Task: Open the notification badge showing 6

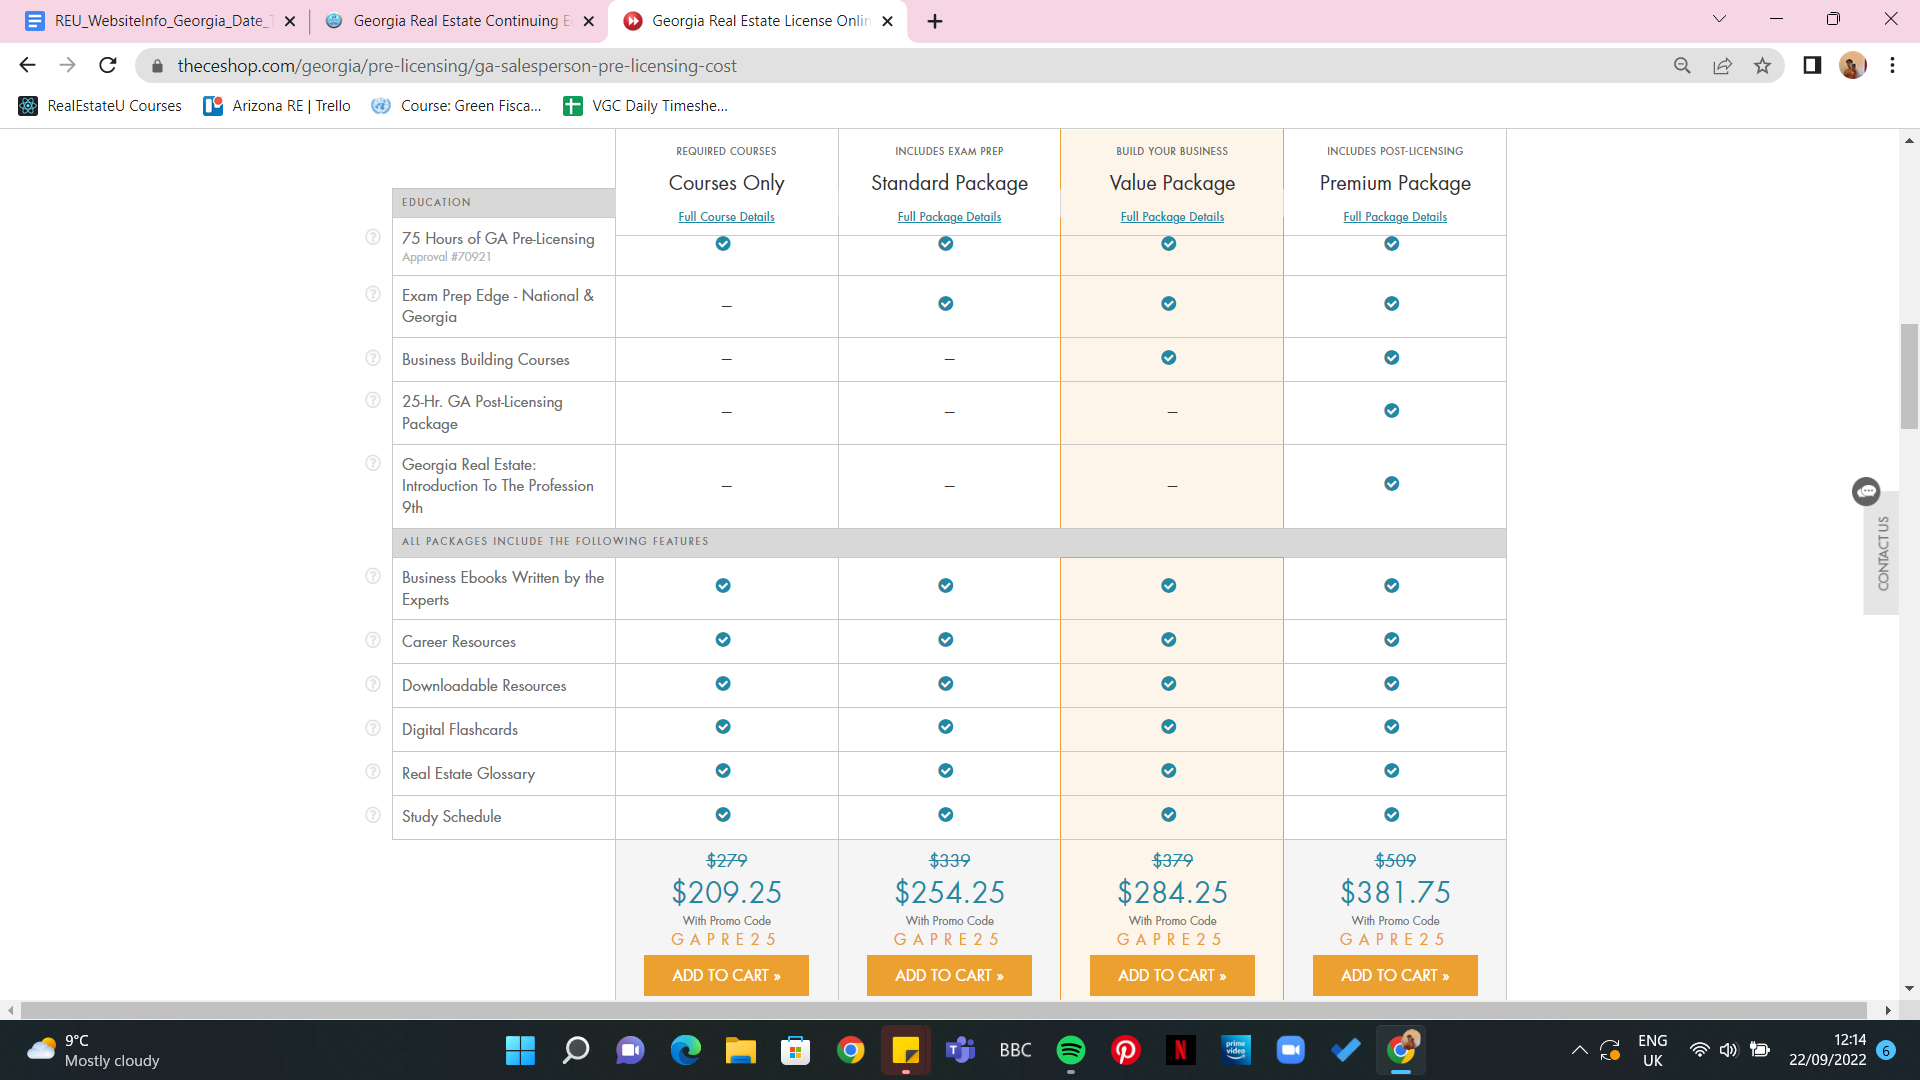Action: pyautogui.click(x=1886, y=1050)
